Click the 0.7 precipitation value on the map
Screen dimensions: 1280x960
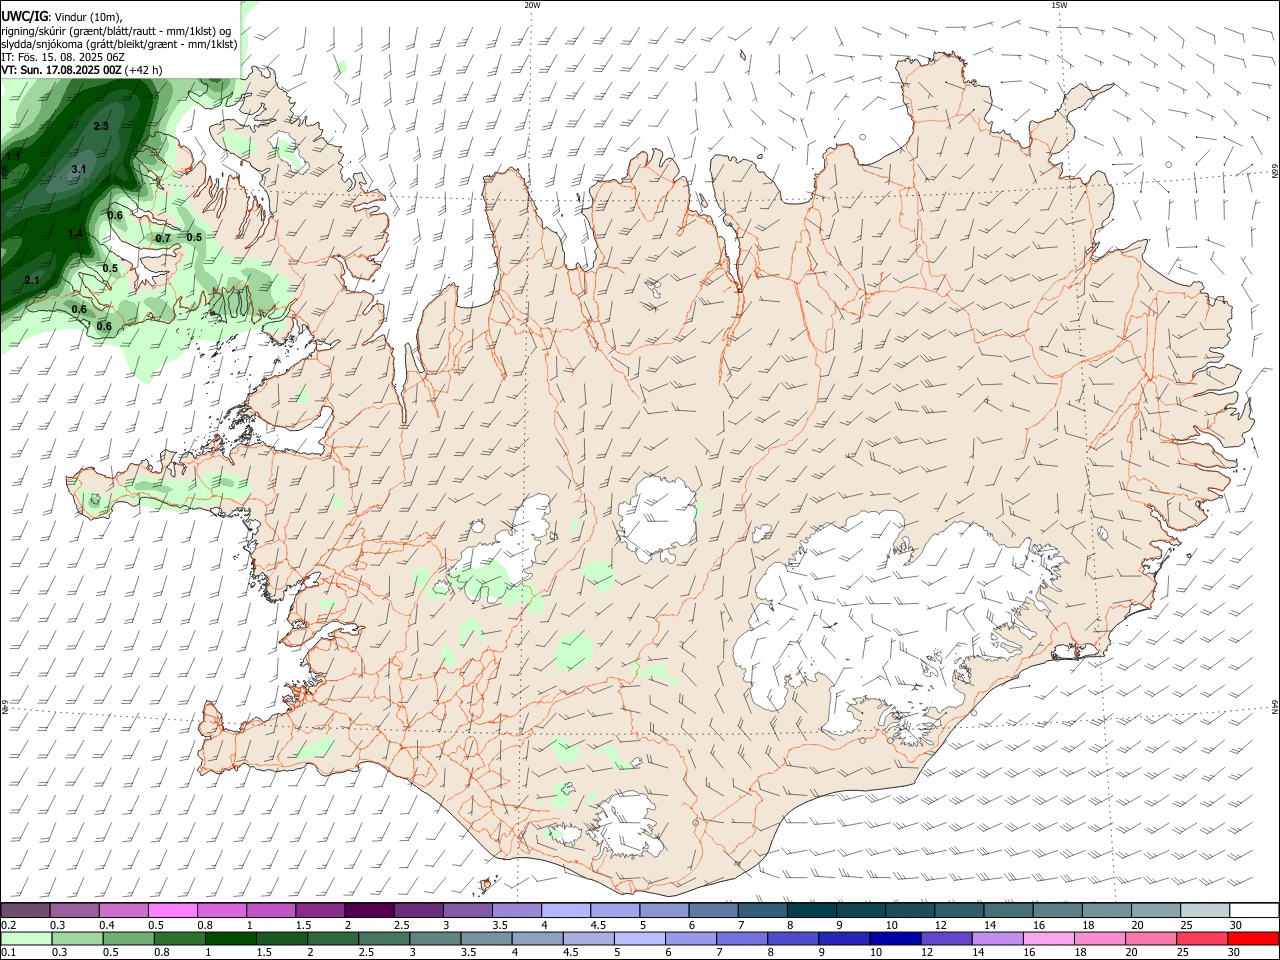click(x=164, y=238)
